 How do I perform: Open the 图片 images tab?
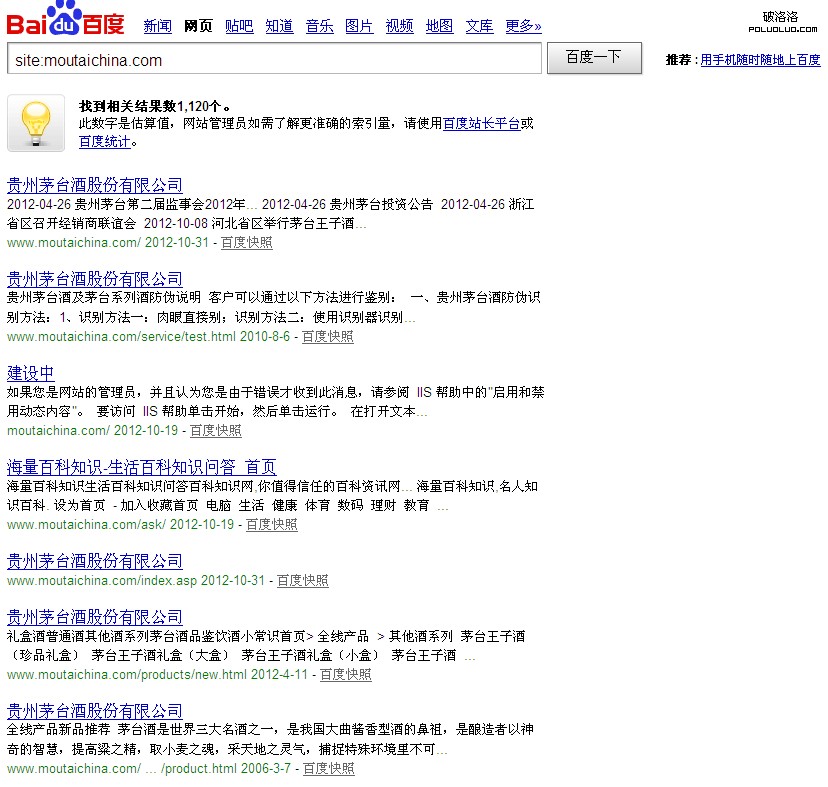pyautogui.click(x=359, y=26)
